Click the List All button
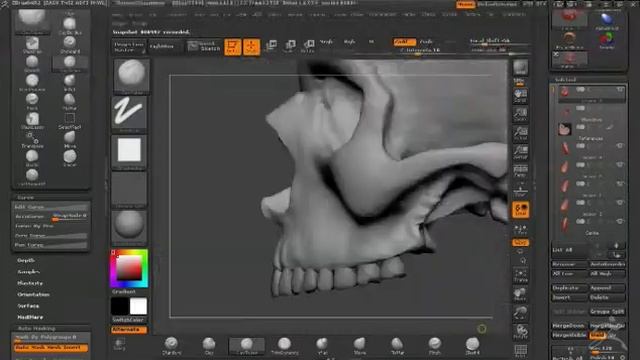This screenshot has height=360, width=640. [x=569, y=250]
